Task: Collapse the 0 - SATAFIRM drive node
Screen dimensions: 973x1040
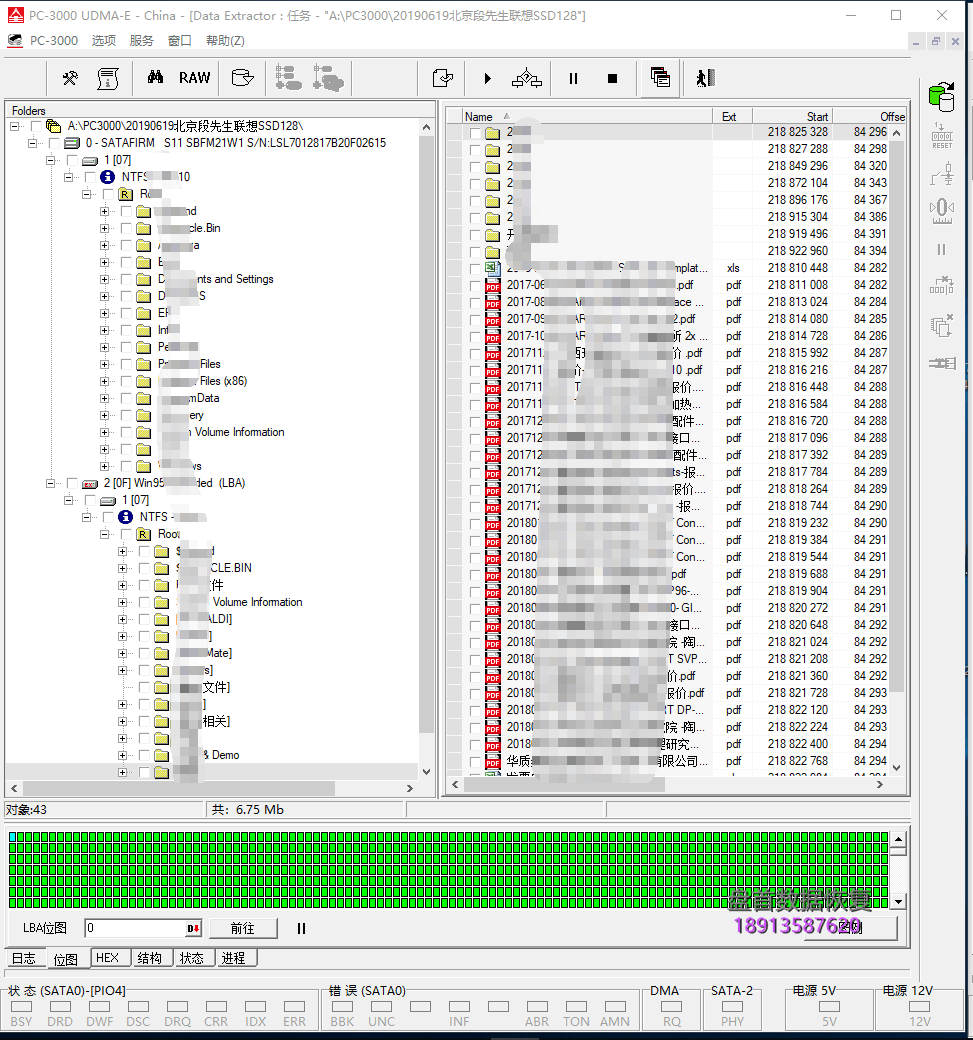Action: [x=32, y=143]
